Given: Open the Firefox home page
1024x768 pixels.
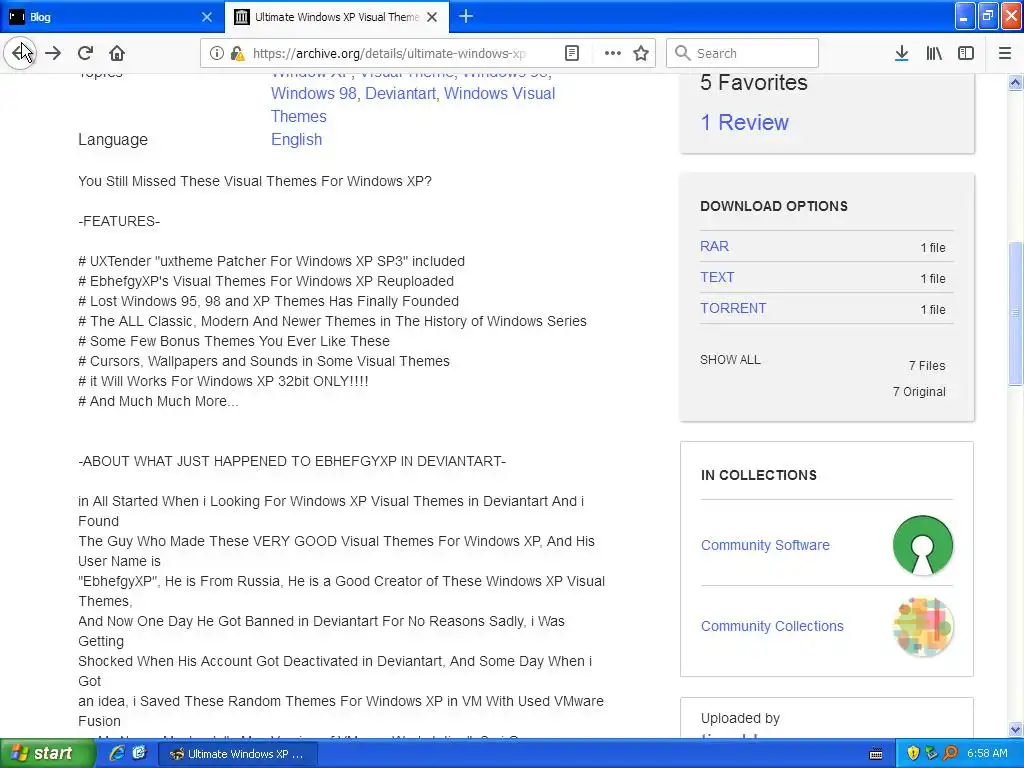Looking at the screenshot, I should [x=117, y=53].
